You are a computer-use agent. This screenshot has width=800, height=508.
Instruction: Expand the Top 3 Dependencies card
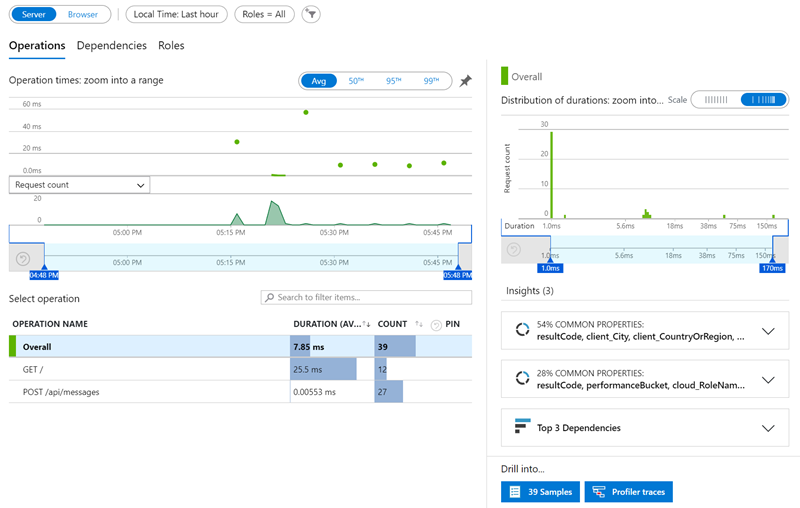coord(768,428)
